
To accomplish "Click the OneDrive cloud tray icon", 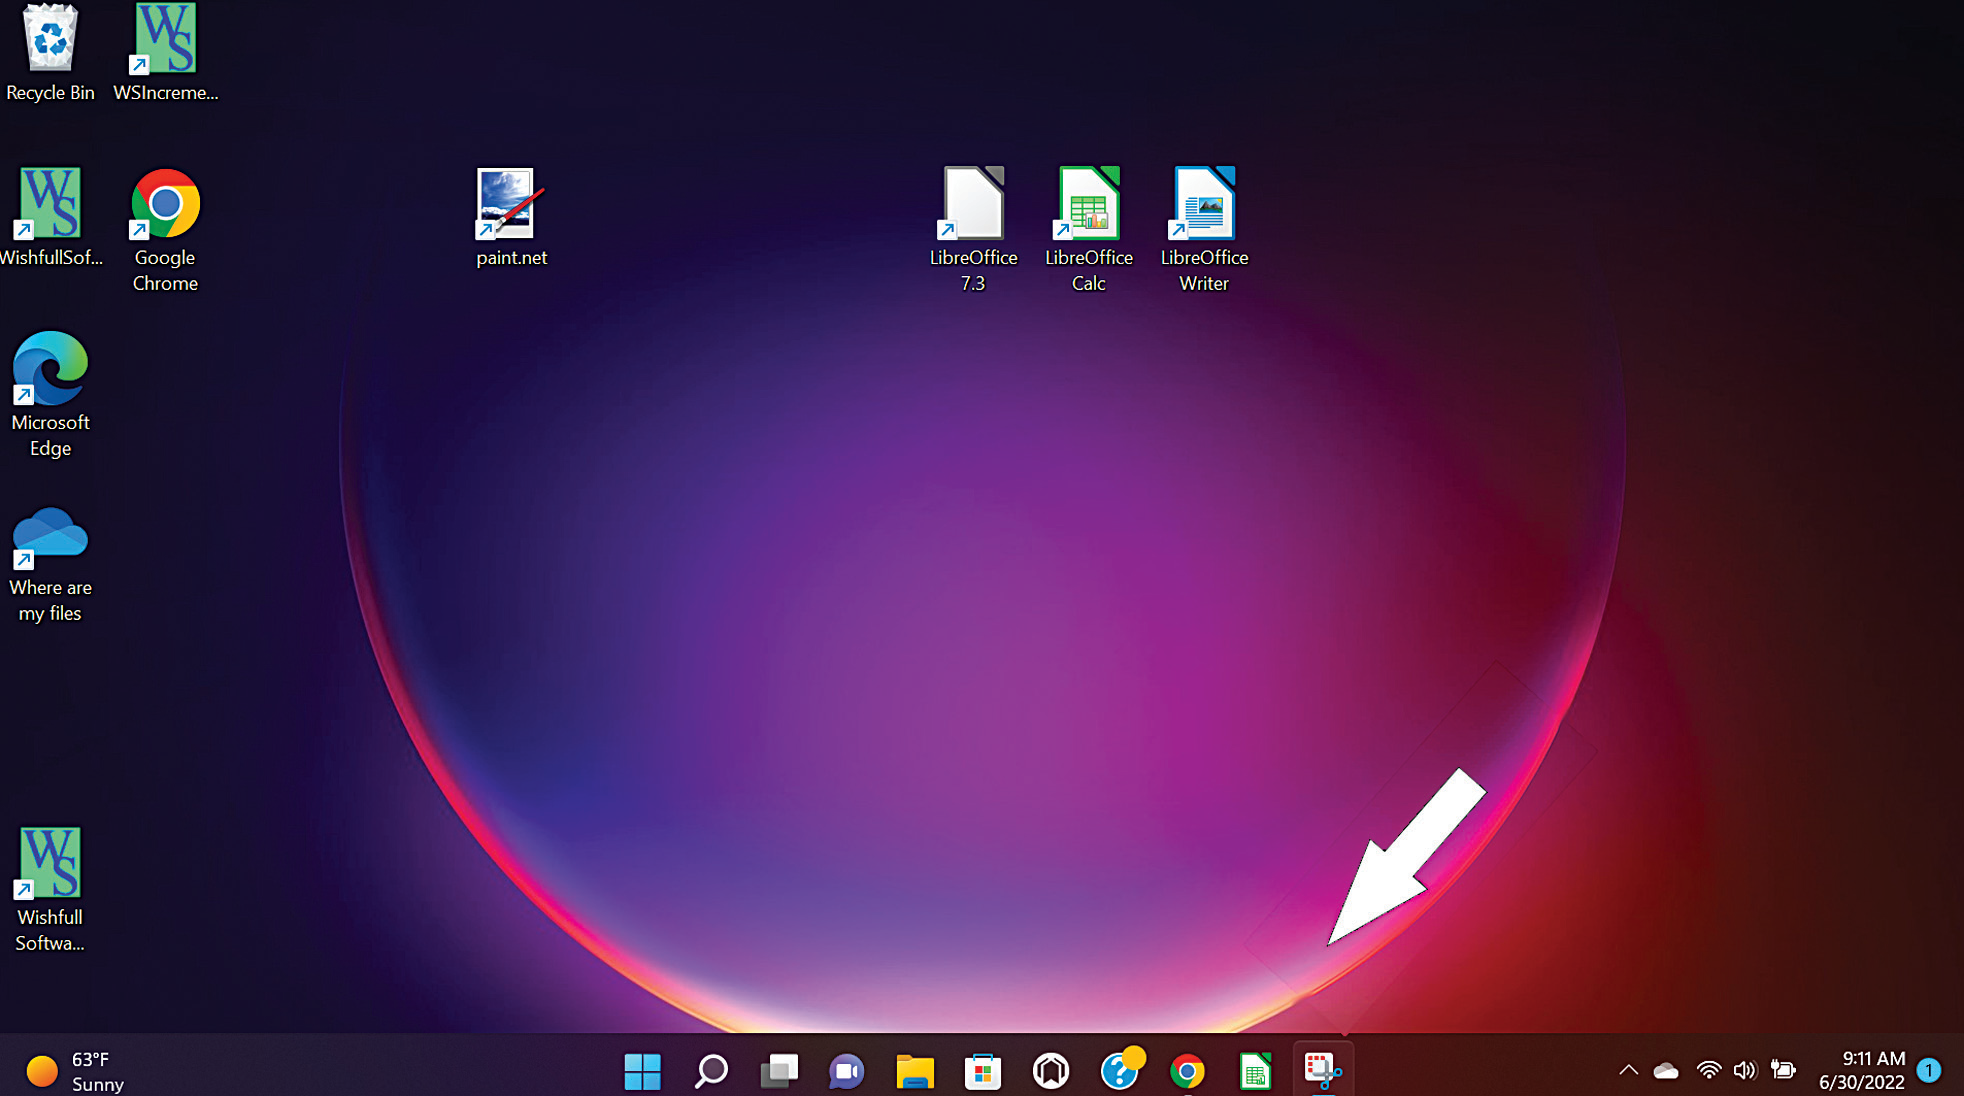I will [x=1666, y=1071].
